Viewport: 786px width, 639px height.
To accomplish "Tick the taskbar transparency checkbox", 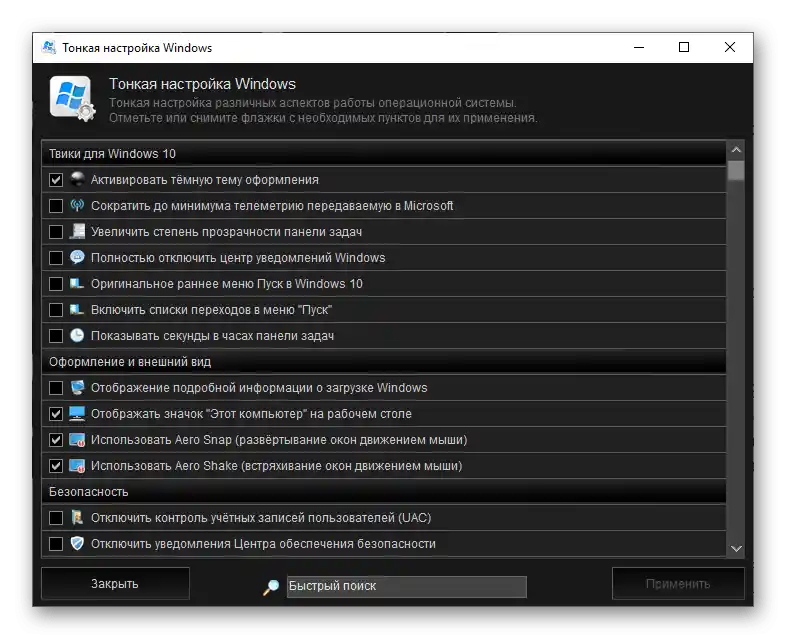I will (x=56, y=232).
